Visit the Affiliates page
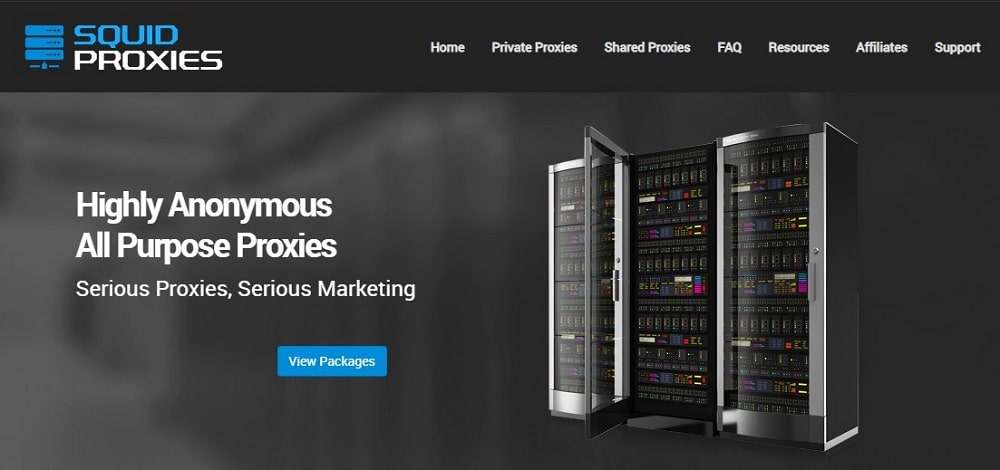The height and width of the screenshot is (470, 1000). [881, 47]
